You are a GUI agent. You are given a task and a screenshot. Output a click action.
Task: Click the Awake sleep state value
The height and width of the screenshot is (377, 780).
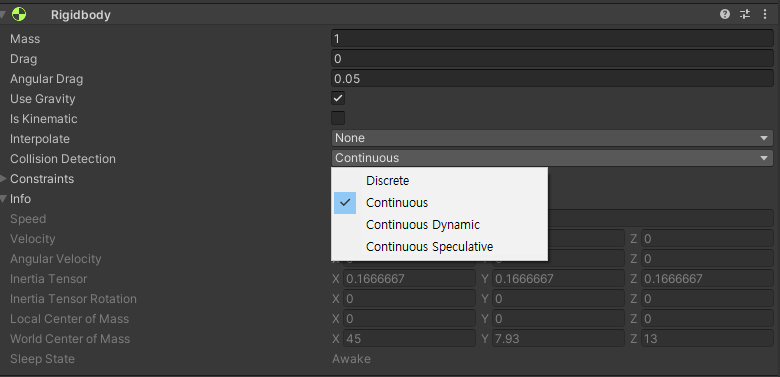pyautogui.click(x=351, y=359)
